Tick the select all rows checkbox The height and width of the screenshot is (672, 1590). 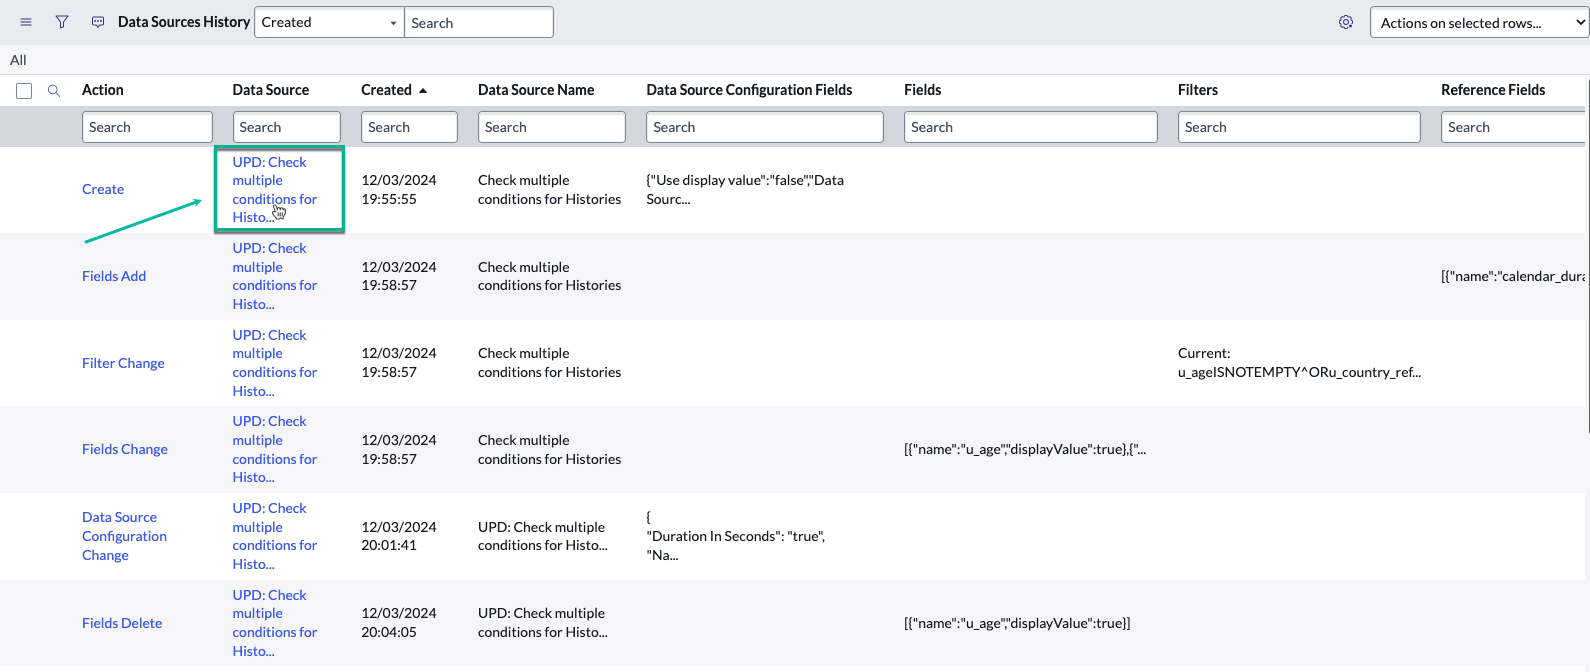click(x=24, y=91)
